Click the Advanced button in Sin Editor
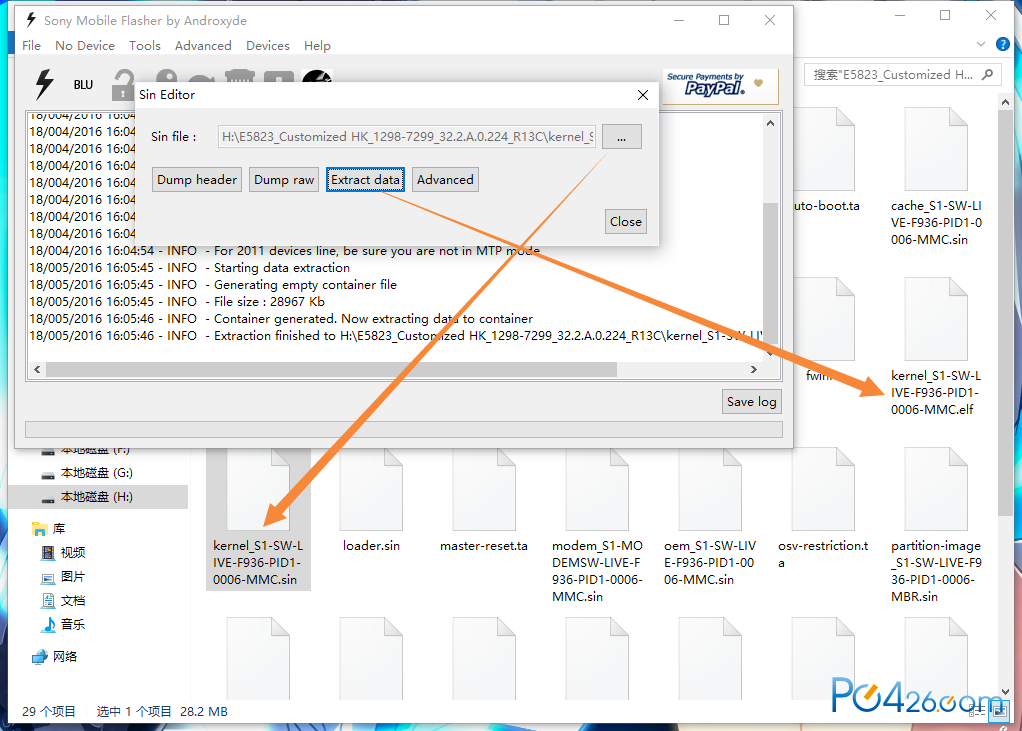This screenshot has width=1022, height=731. [445, 180]
